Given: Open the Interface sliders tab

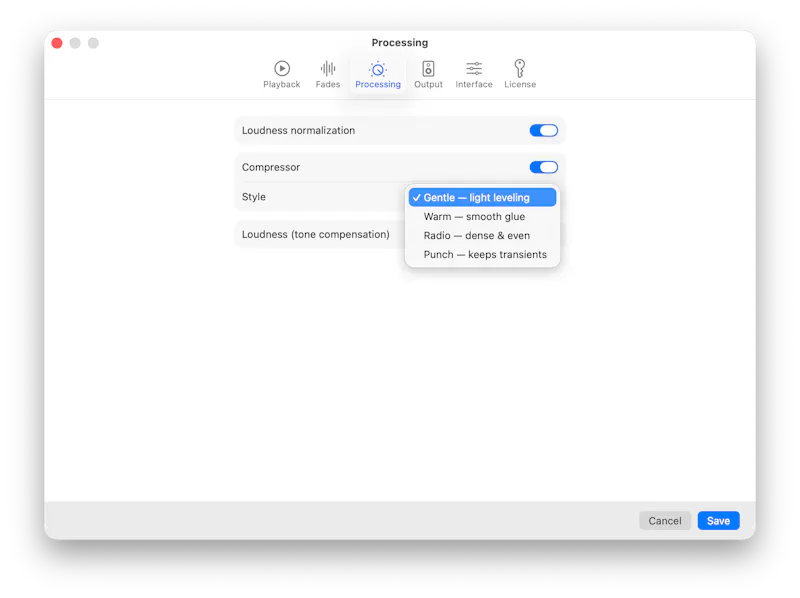Looking at the screenshot, I should [473, 74].
